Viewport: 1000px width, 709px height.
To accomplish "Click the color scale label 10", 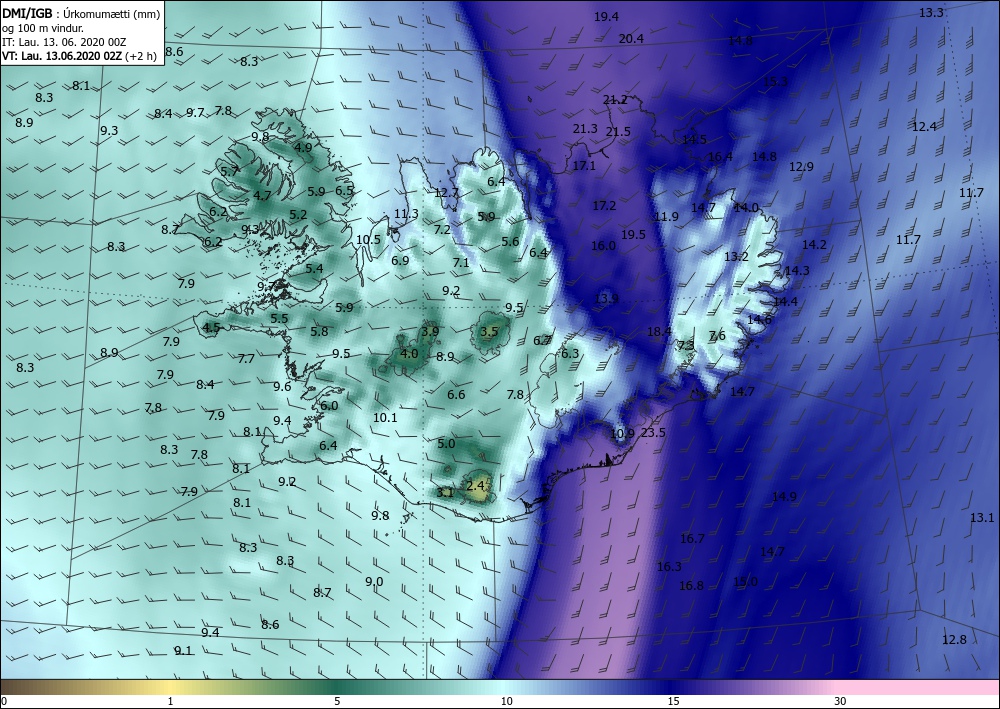I will [x=506, y=701].
